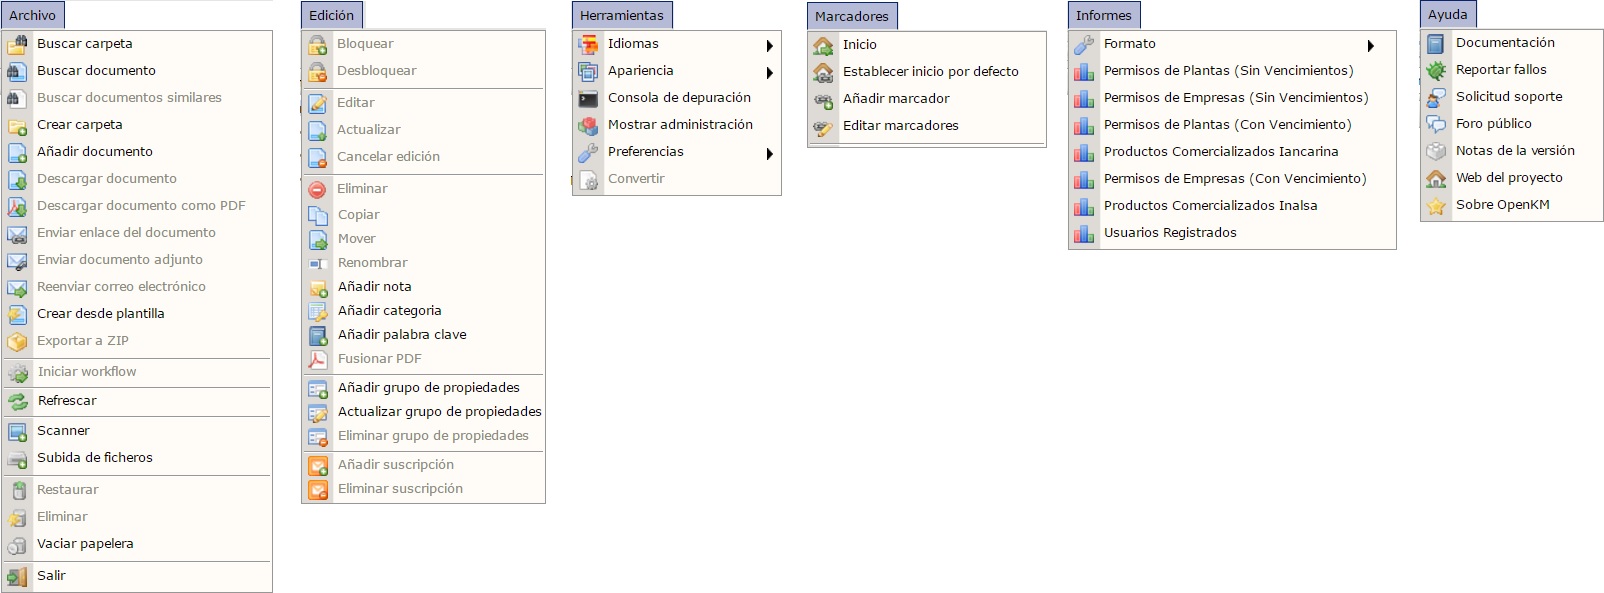Click the Añadir grupo de propiedades icon

tap(318, 388)
